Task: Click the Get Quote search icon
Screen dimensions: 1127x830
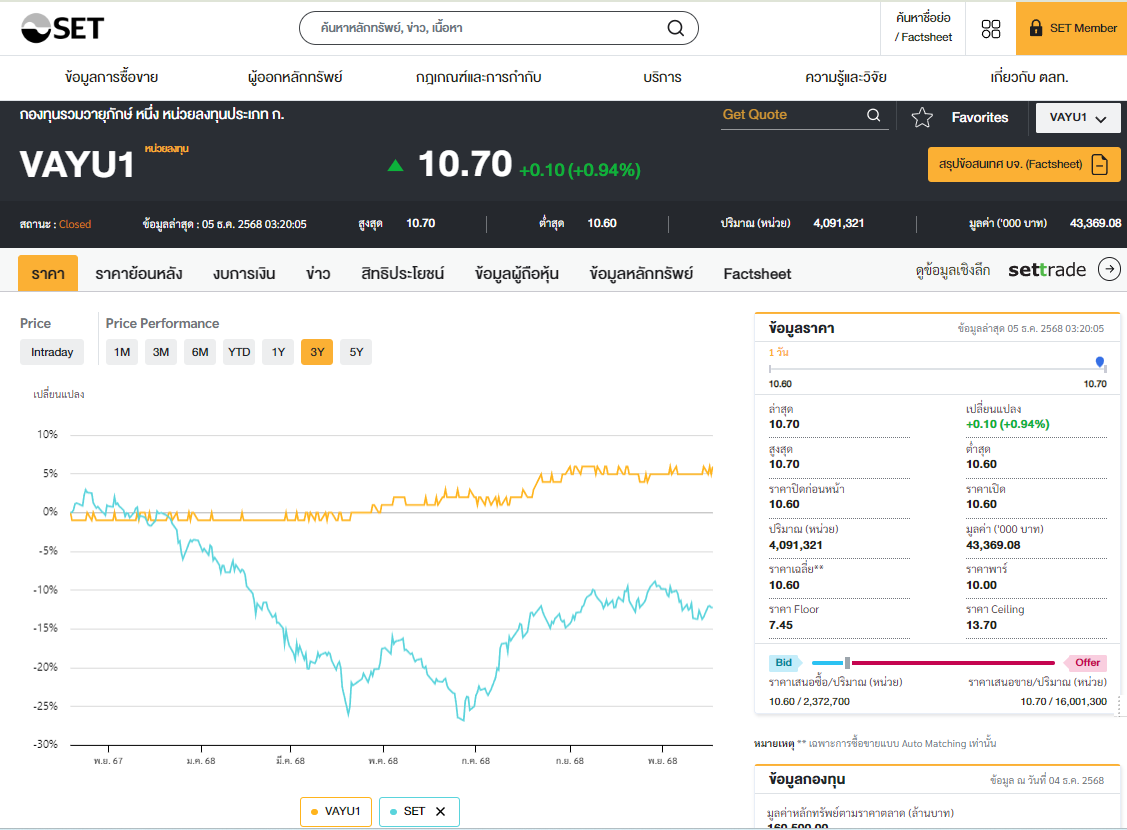Action: [874, 116]
